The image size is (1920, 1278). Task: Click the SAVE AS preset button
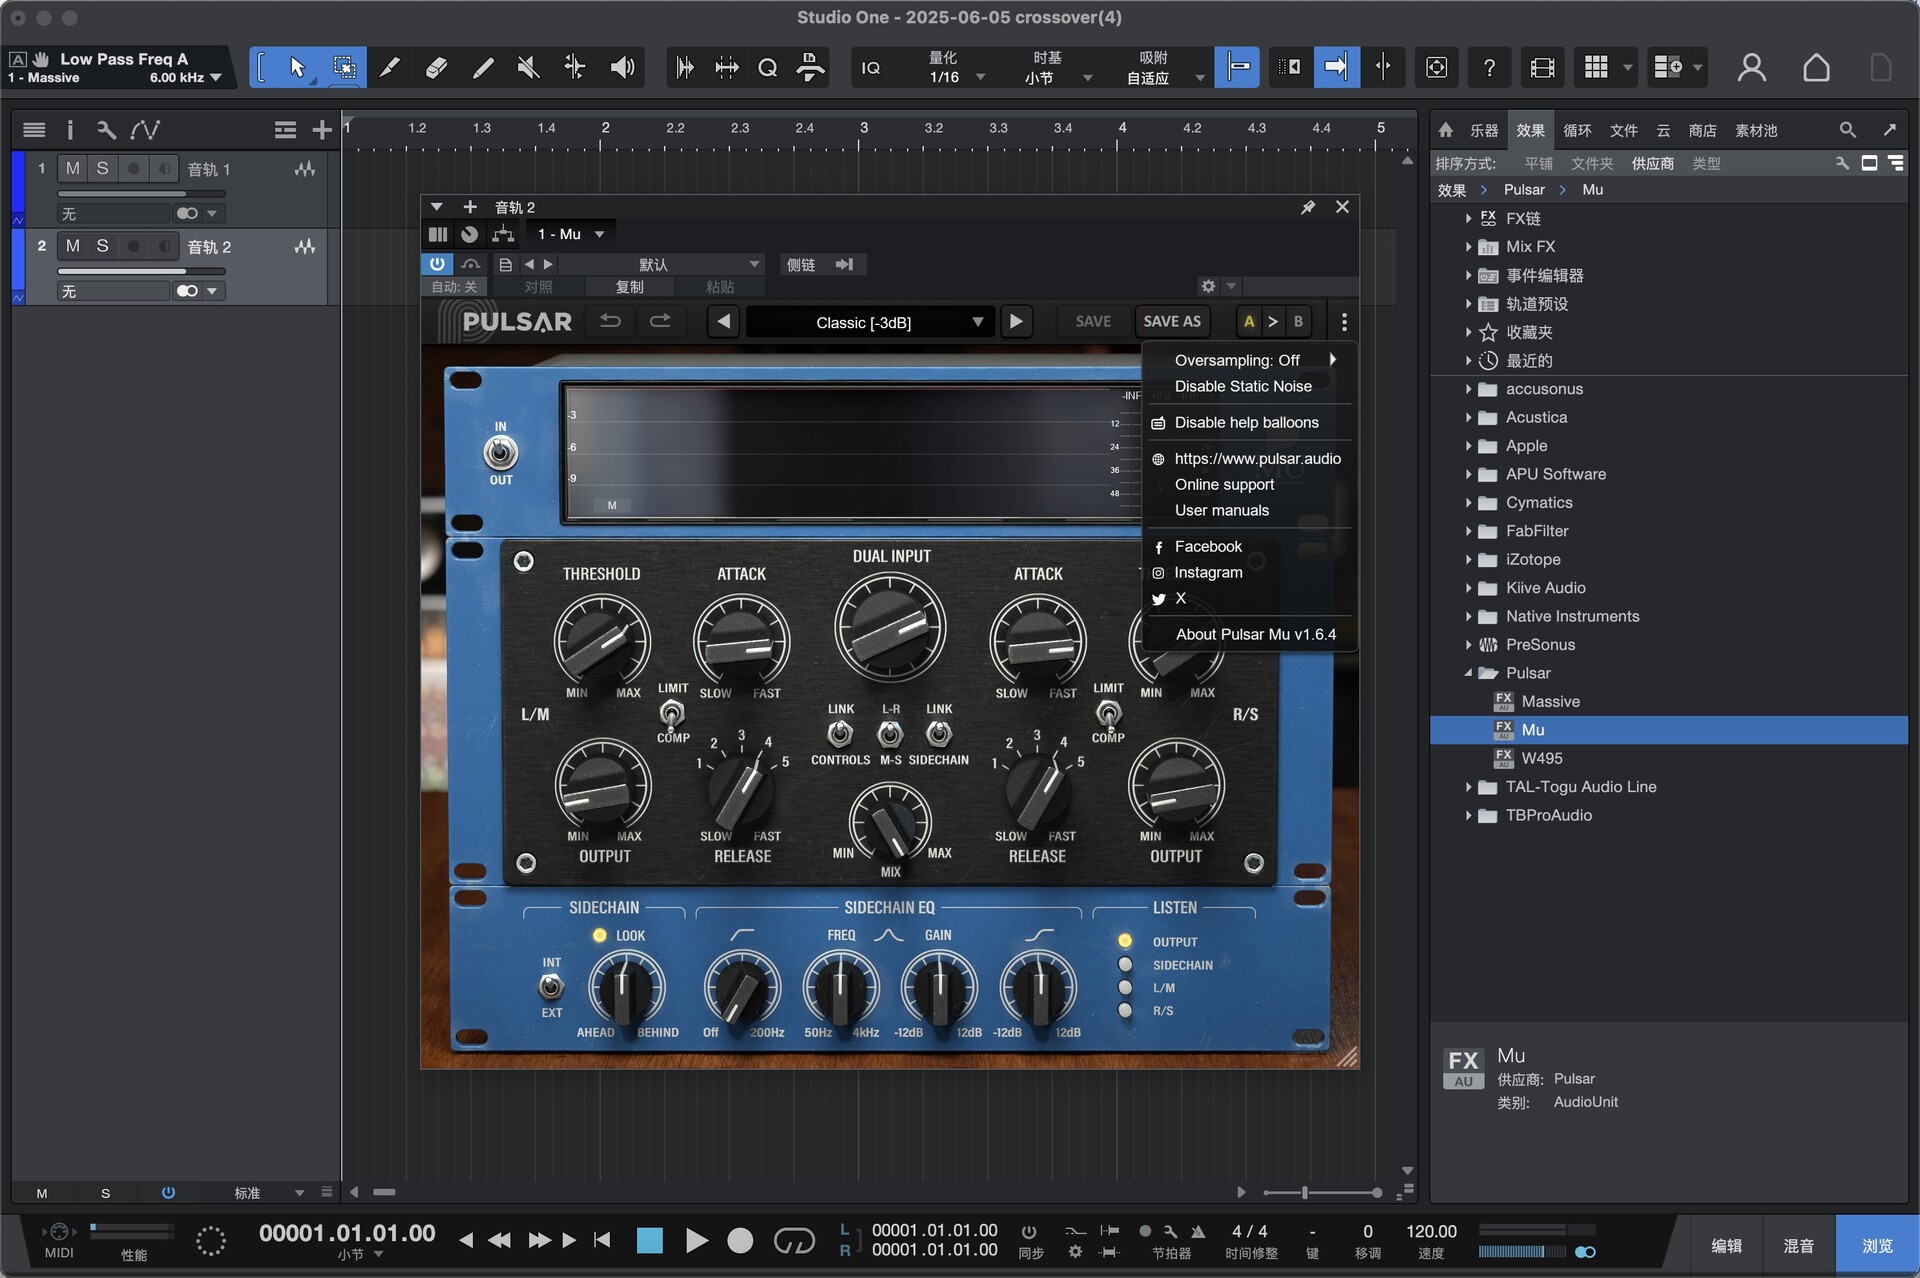1172,322
